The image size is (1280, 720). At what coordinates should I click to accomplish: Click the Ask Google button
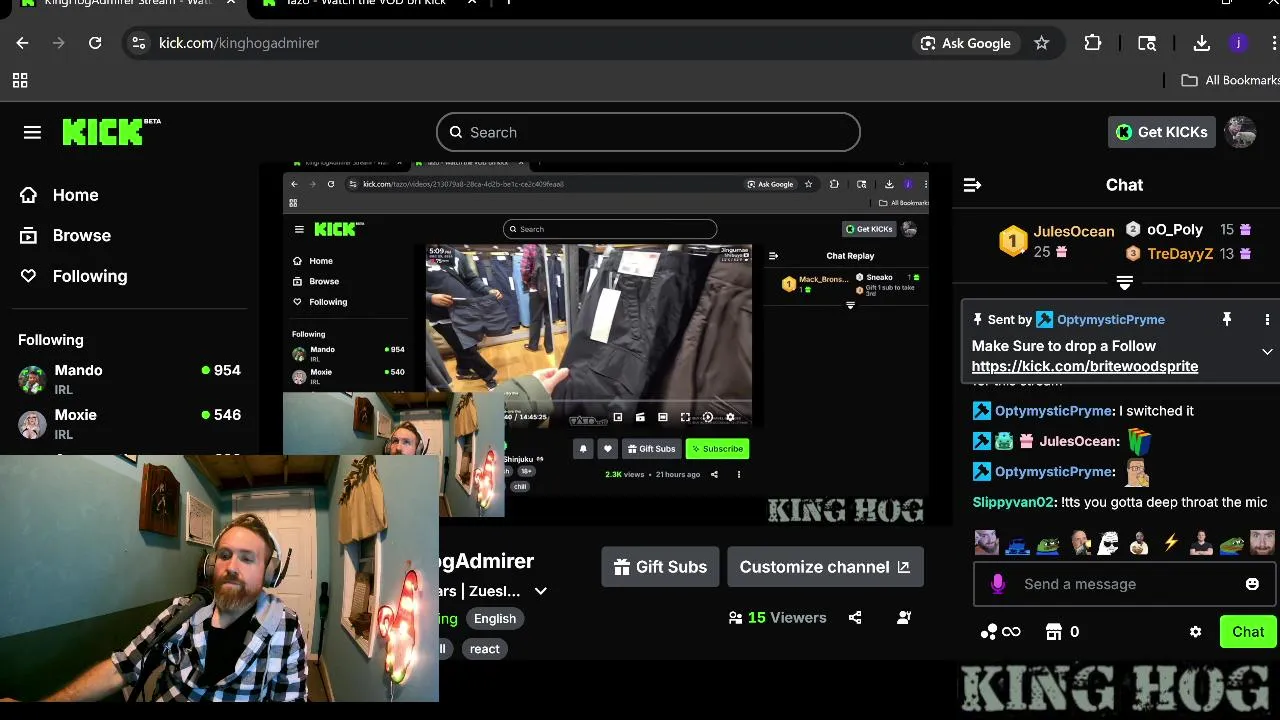[x=966, y=43]
